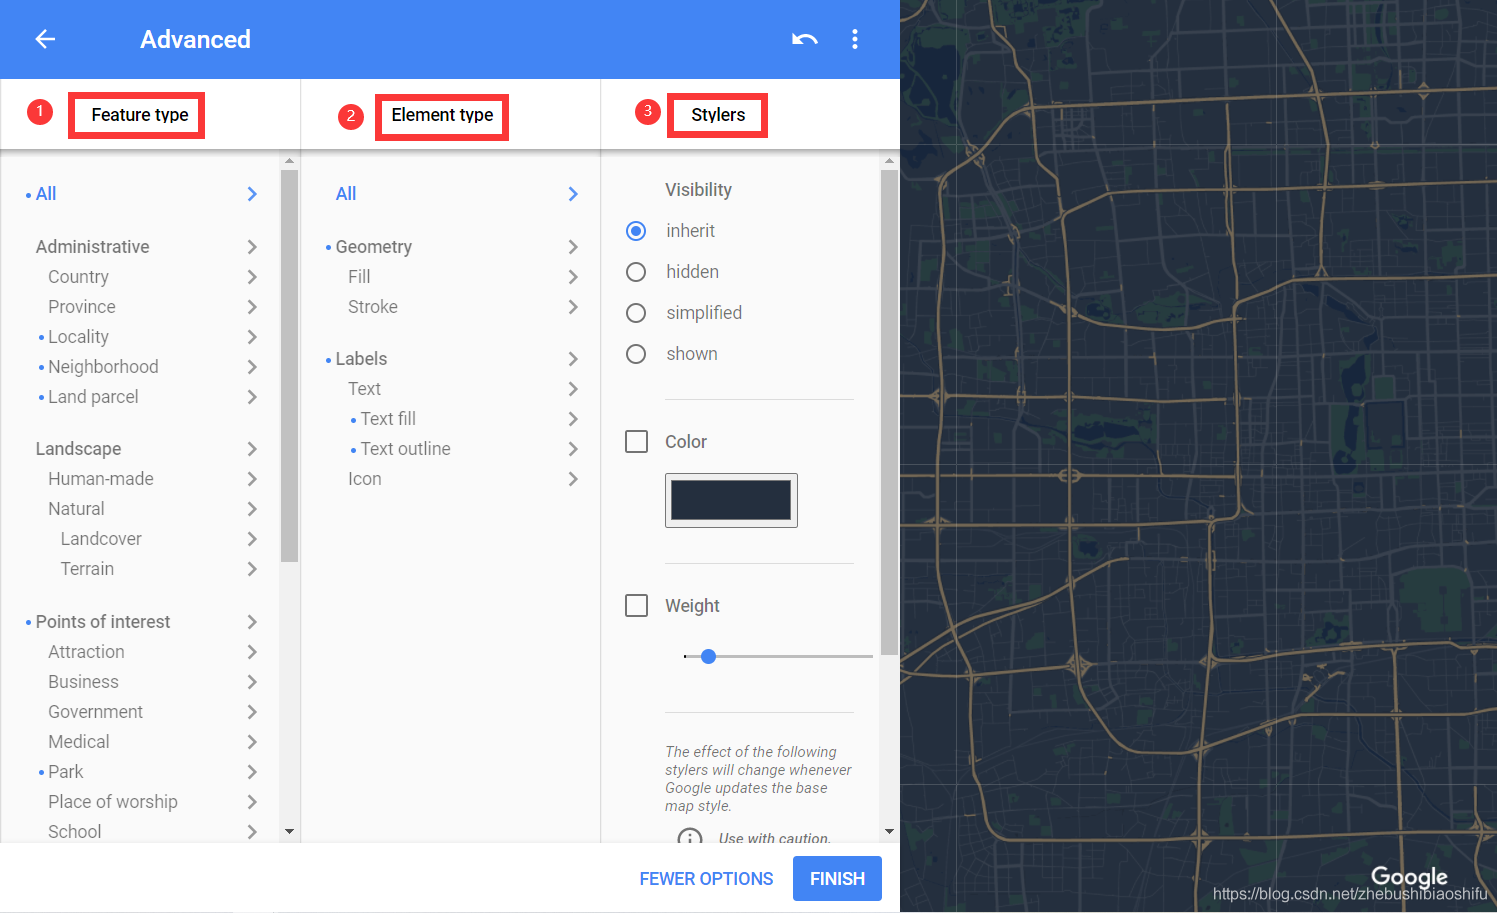
Task: Expand the Text fill chevron
Action: coord(573,419)
